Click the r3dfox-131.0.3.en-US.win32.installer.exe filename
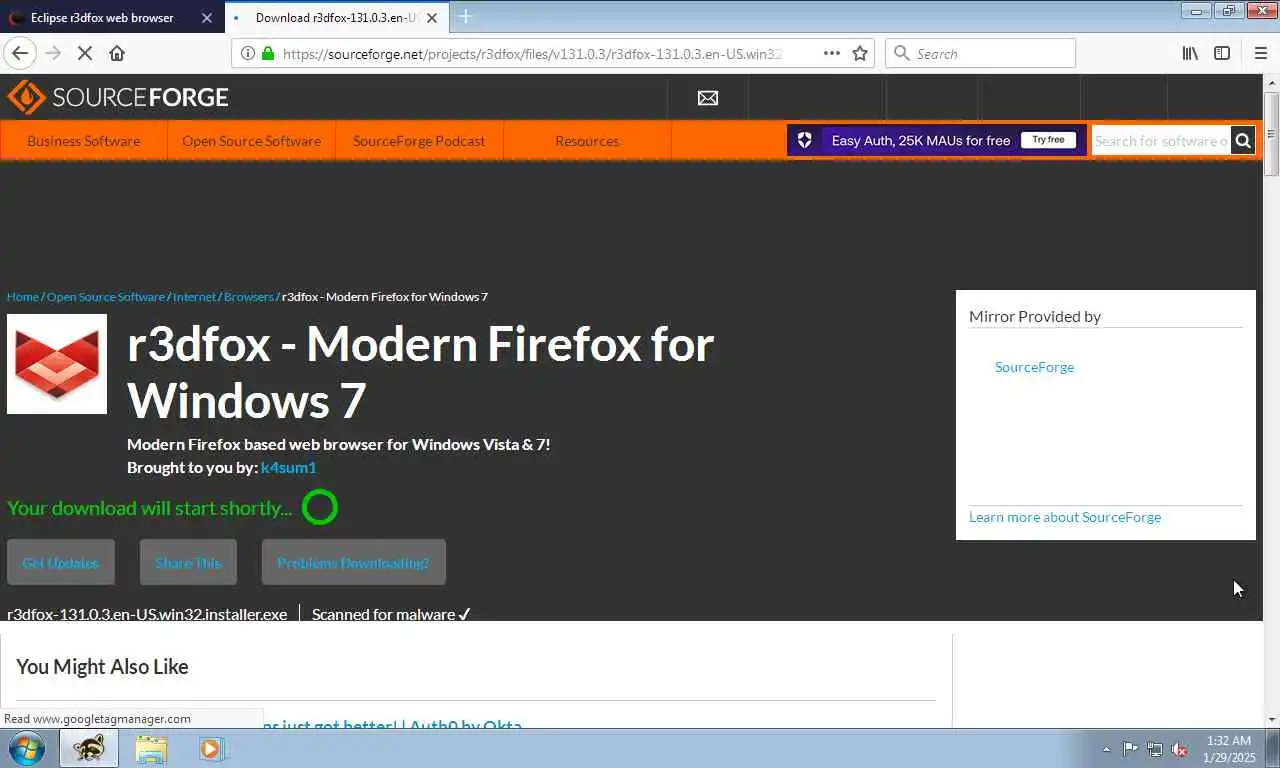The height and width of the screenshot is (768, 1280). [147, 614]
